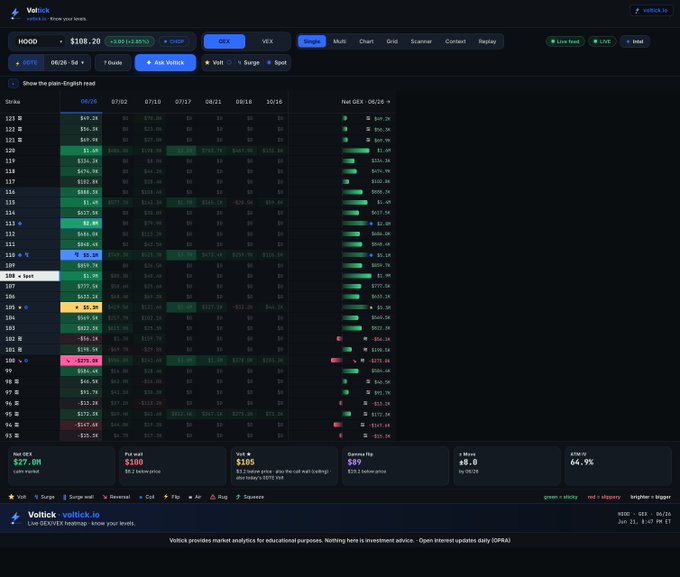Click the Rug triangle legend icon
This screenshot has width=680, height=577.
point(213,497)
